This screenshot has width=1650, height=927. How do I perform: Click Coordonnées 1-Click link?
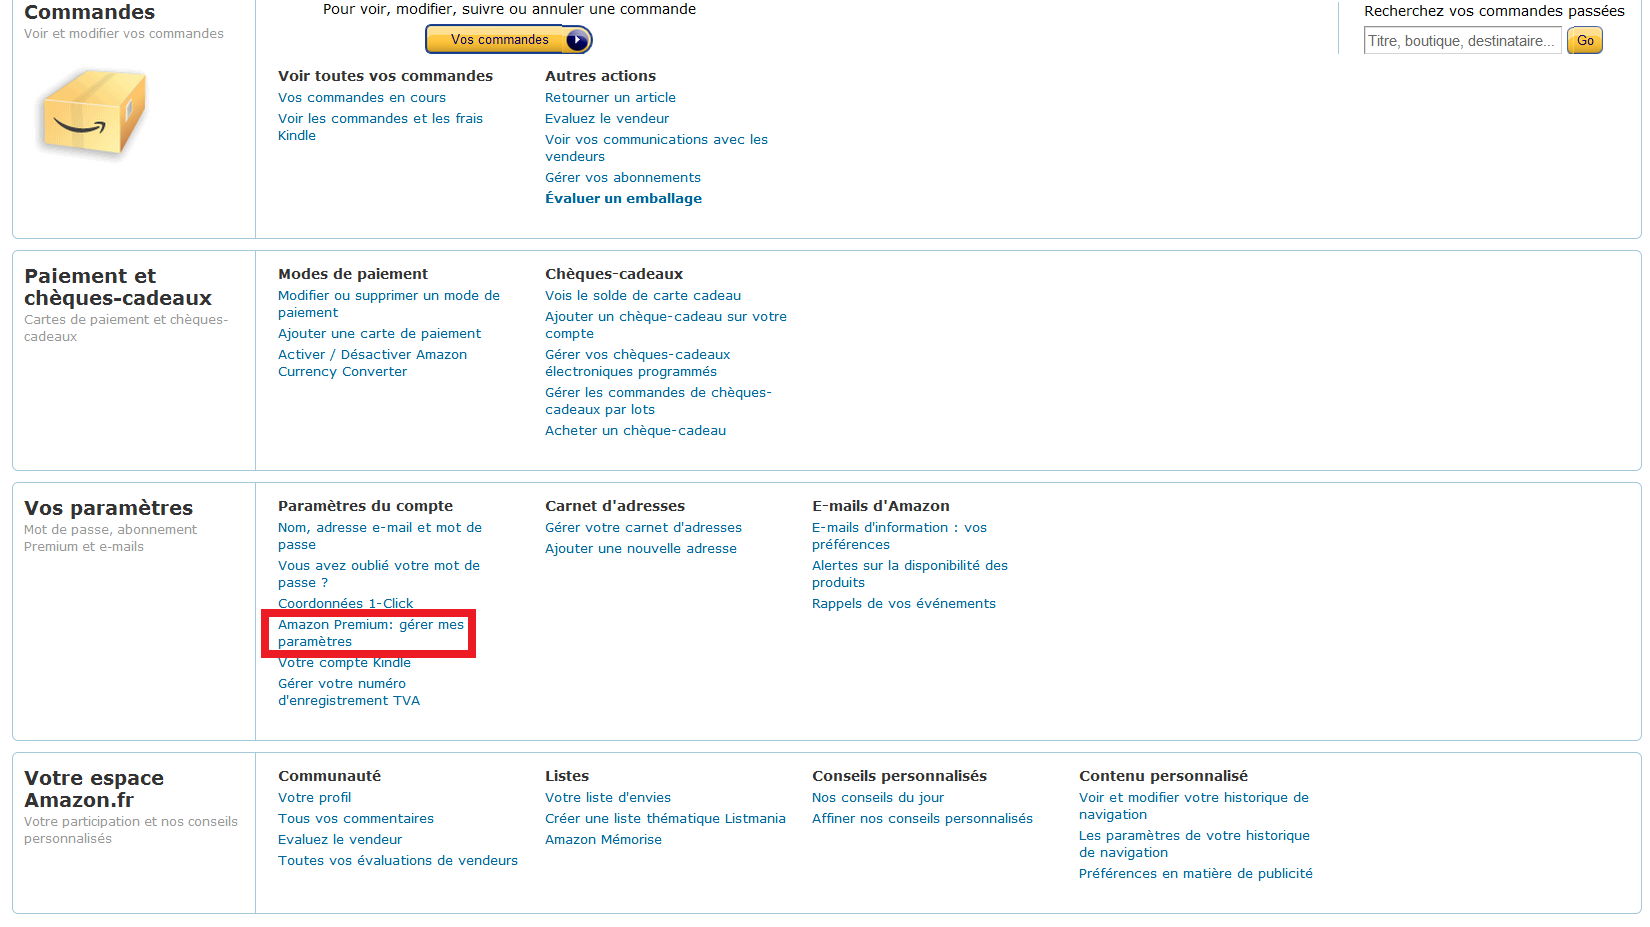(345, 603)
